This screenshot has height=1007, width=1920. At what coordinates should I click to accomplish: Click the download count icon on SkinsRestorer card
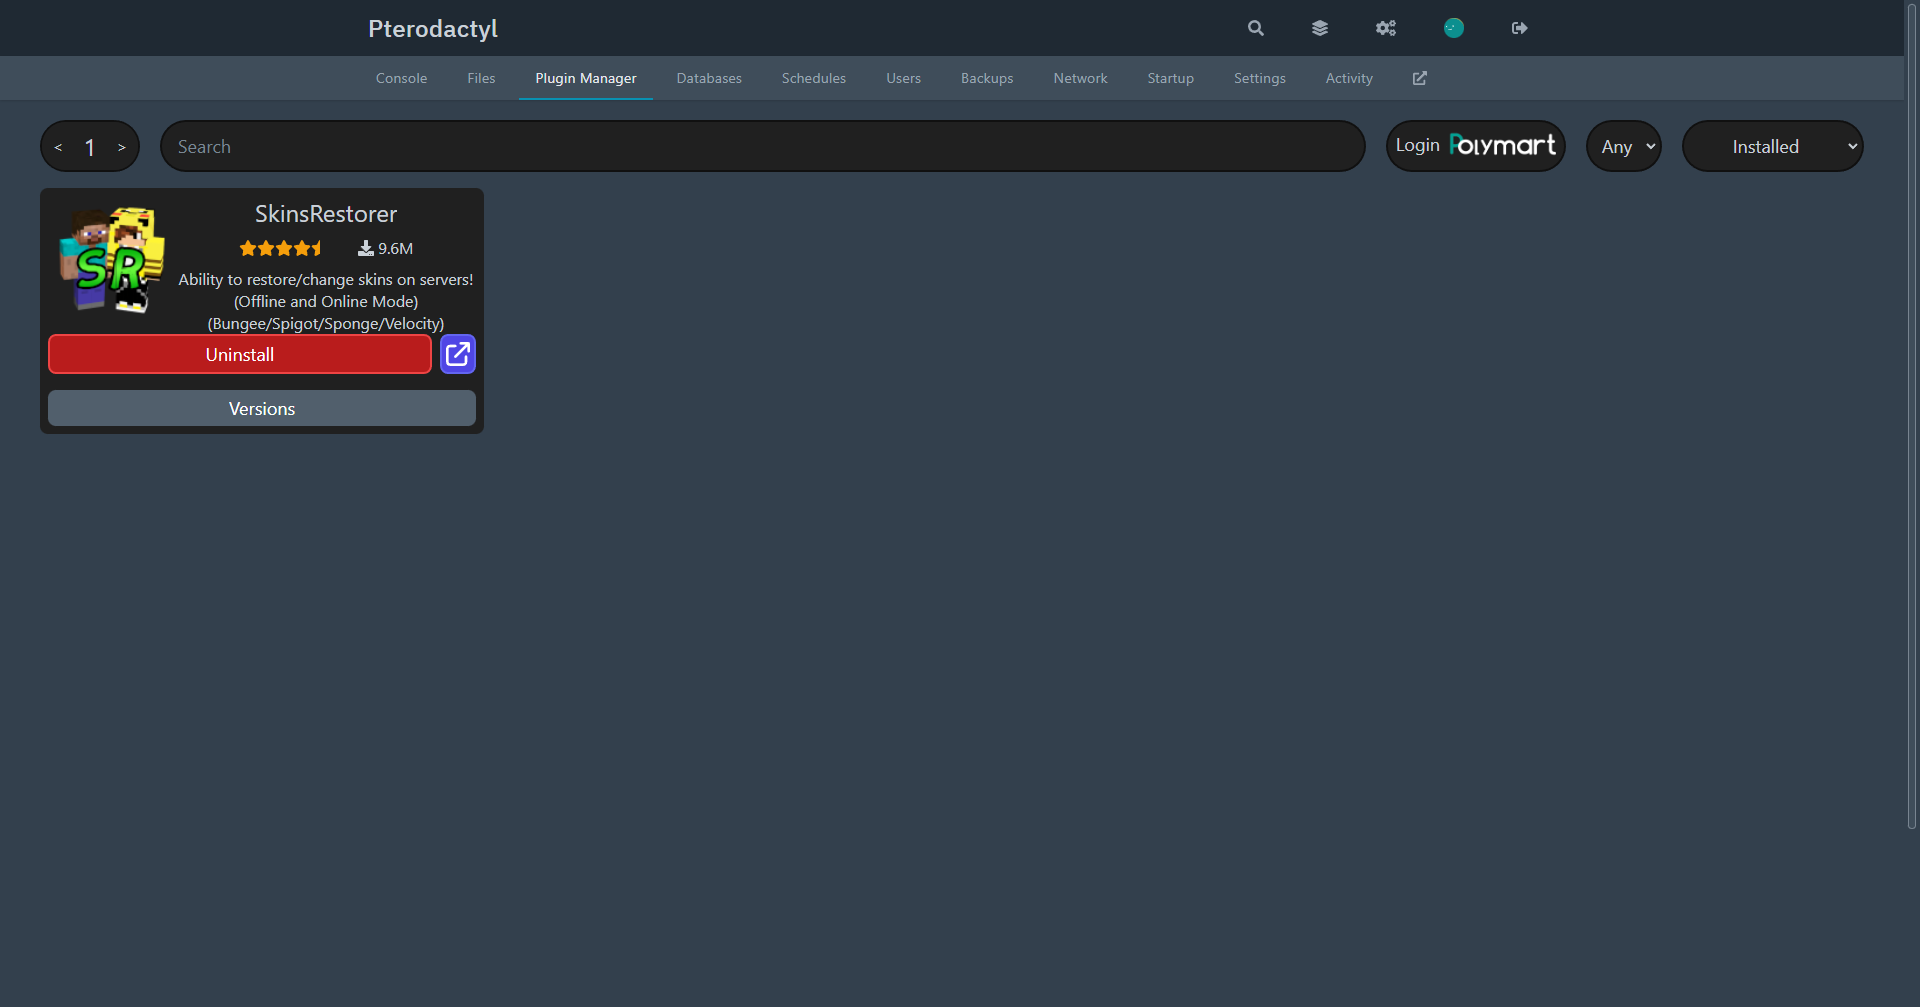tap(365, 248)
